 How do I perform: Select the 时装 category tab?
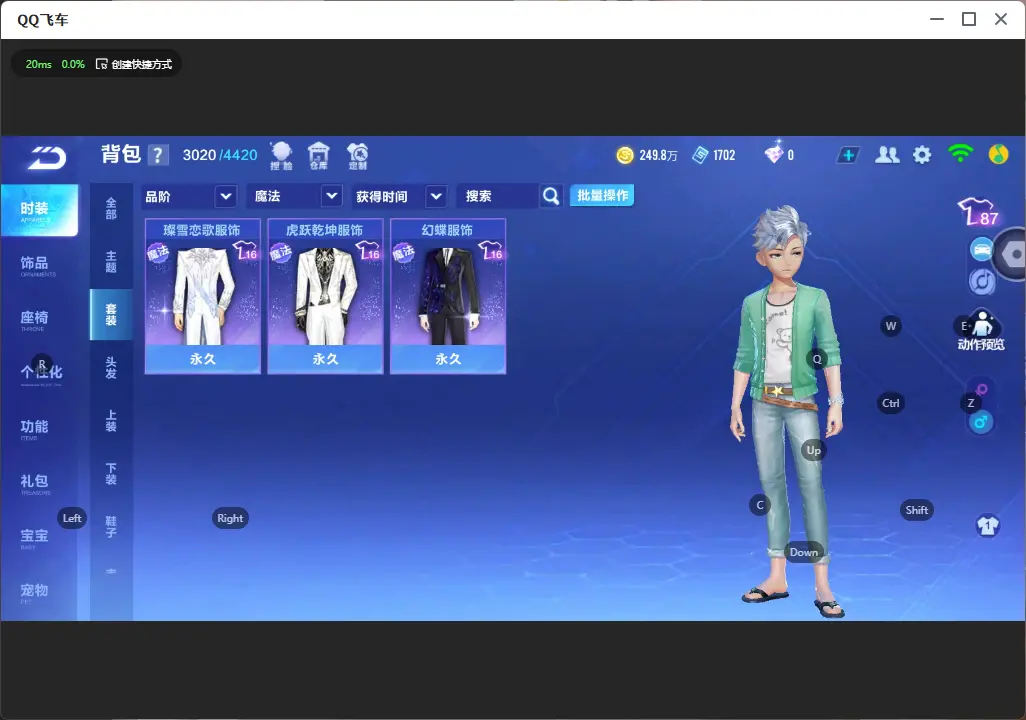(39, 210)
